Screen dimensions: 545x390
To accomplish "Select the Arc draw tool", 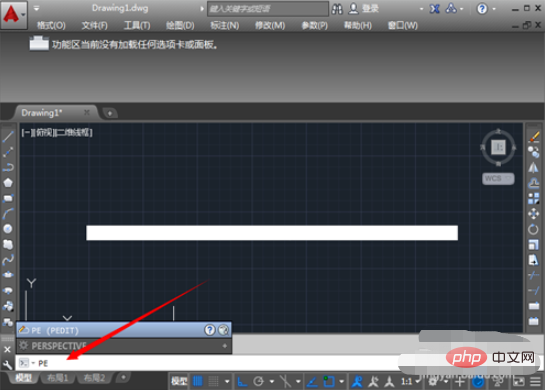I will (8, 213).
